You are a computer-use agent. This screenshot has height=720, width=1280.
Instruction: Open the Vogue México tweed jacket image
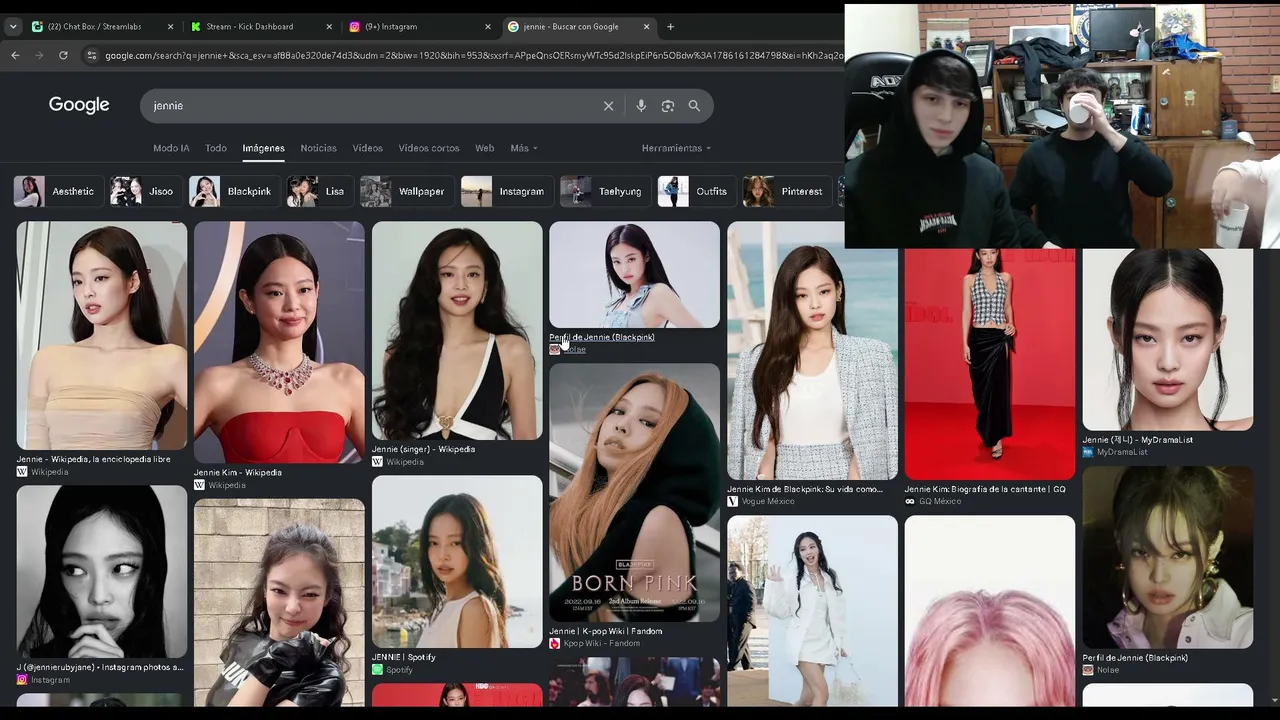pyautogui.click(x=812, y=350)
